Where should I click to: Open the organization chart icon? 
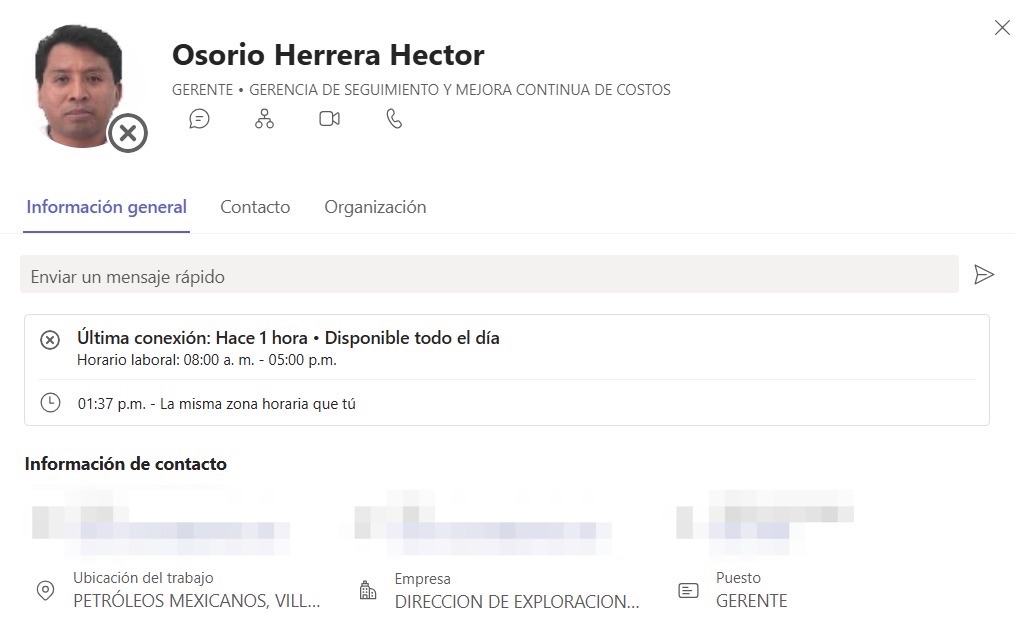tap(264, 119)
